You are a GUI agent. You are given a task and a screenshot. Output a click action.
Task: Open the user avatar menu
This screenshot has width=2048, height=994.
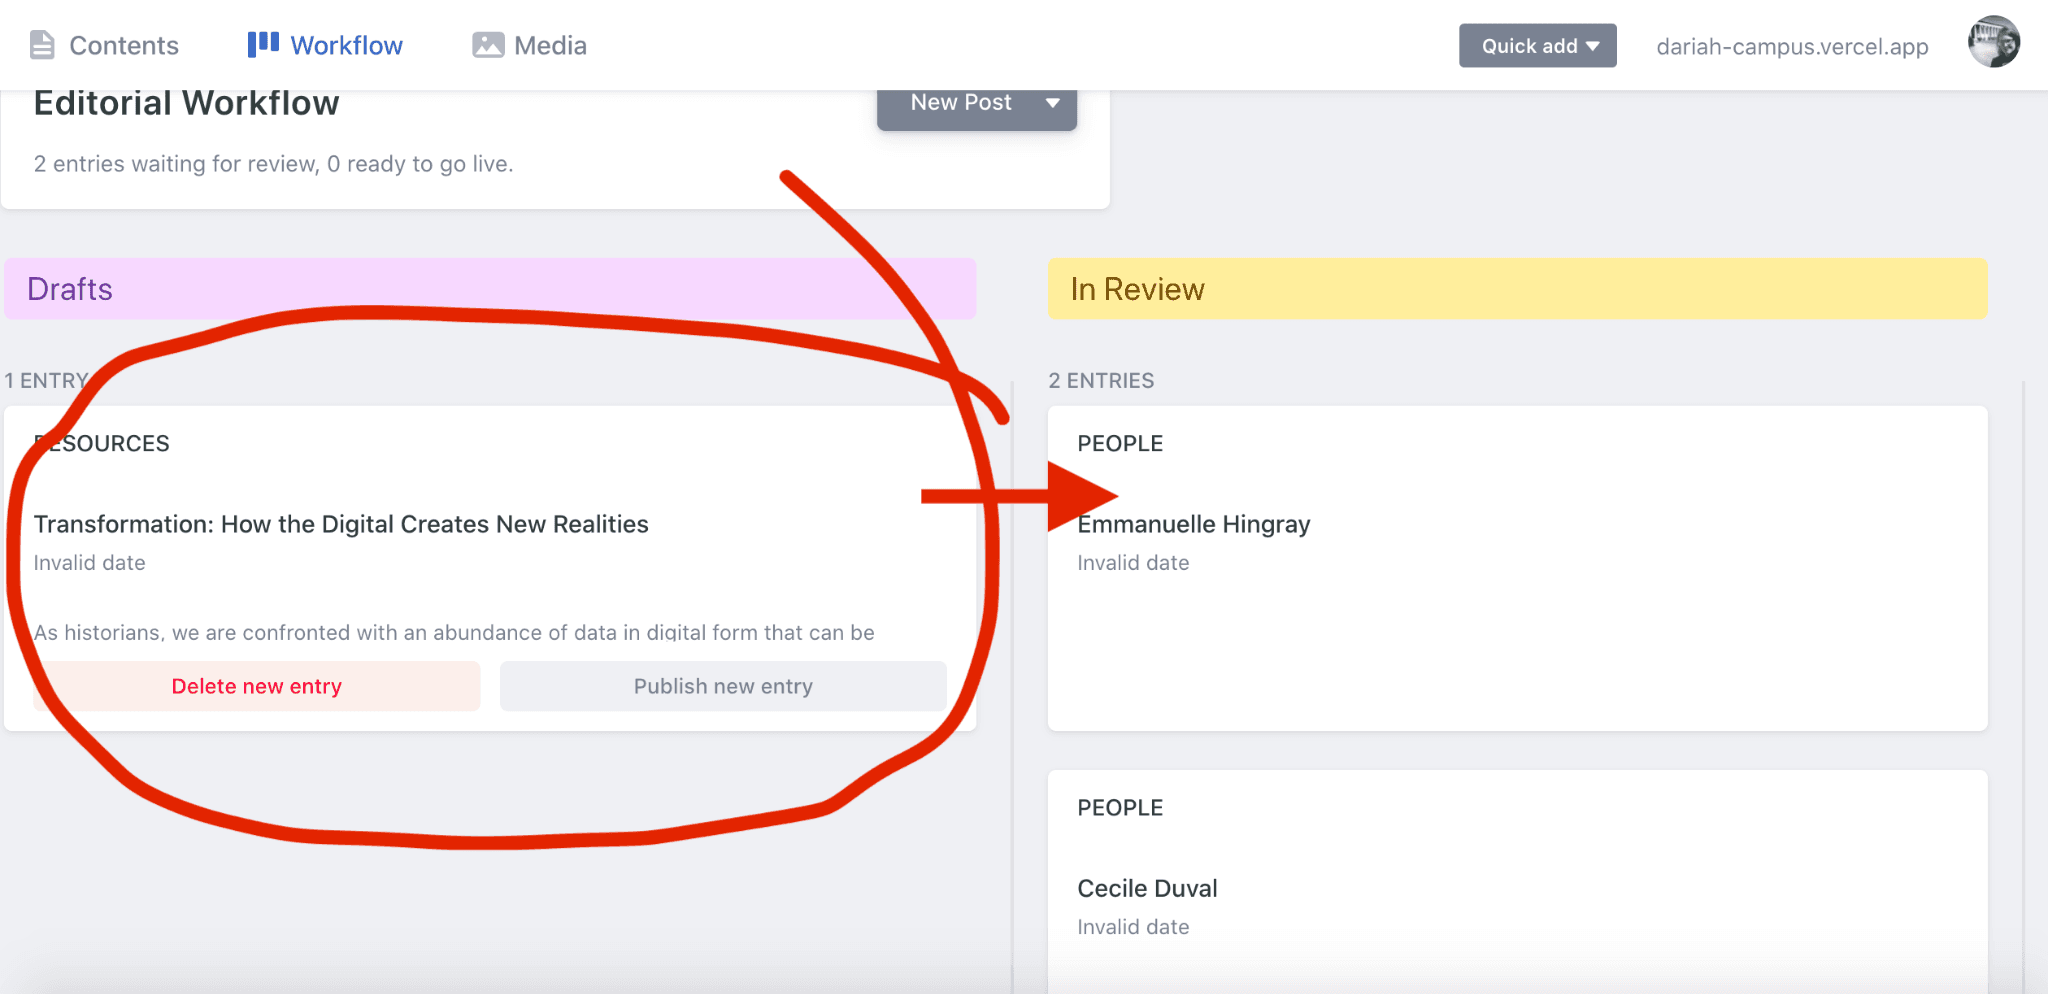[1993, 42]
